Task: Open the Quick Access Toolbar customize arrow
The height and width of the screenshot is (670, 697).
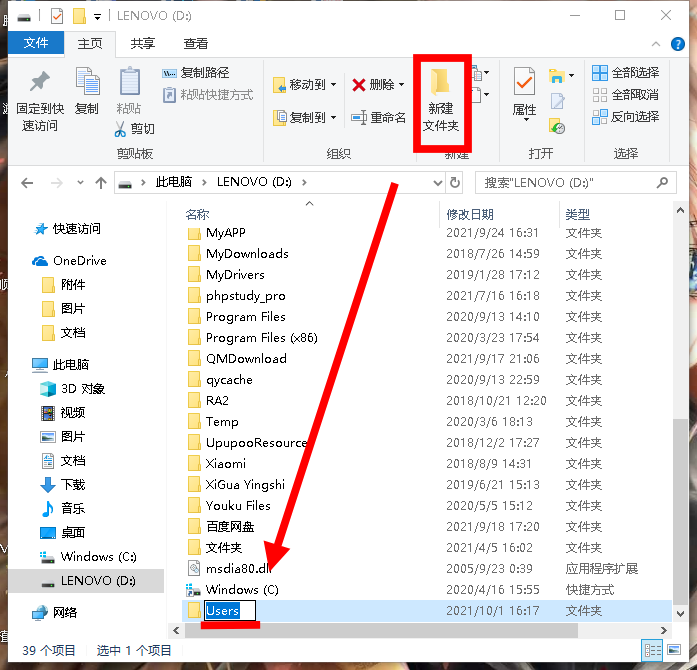Action: coord(97,17)
